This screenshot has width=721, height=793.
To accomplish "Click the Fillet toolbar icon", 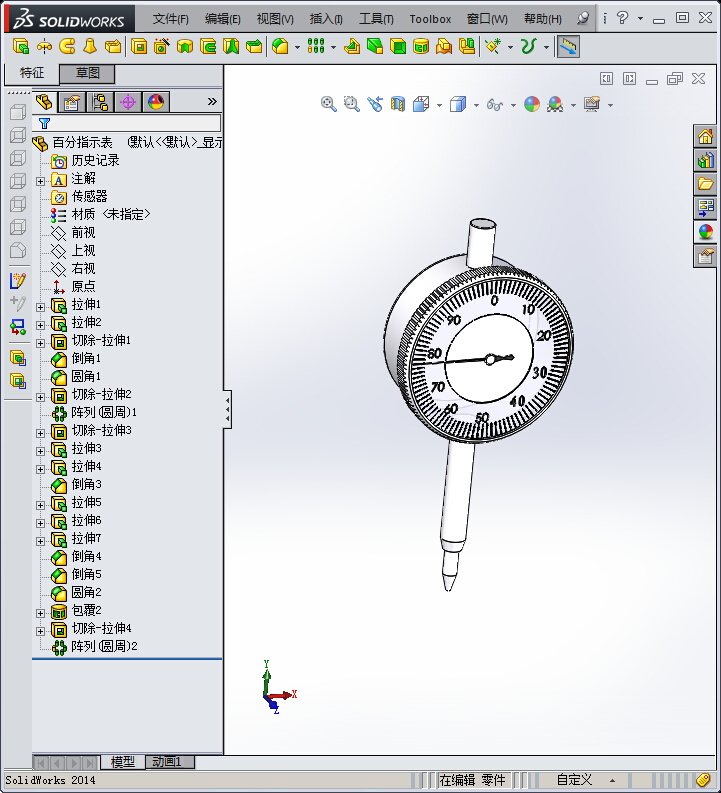I will point(280,47).
